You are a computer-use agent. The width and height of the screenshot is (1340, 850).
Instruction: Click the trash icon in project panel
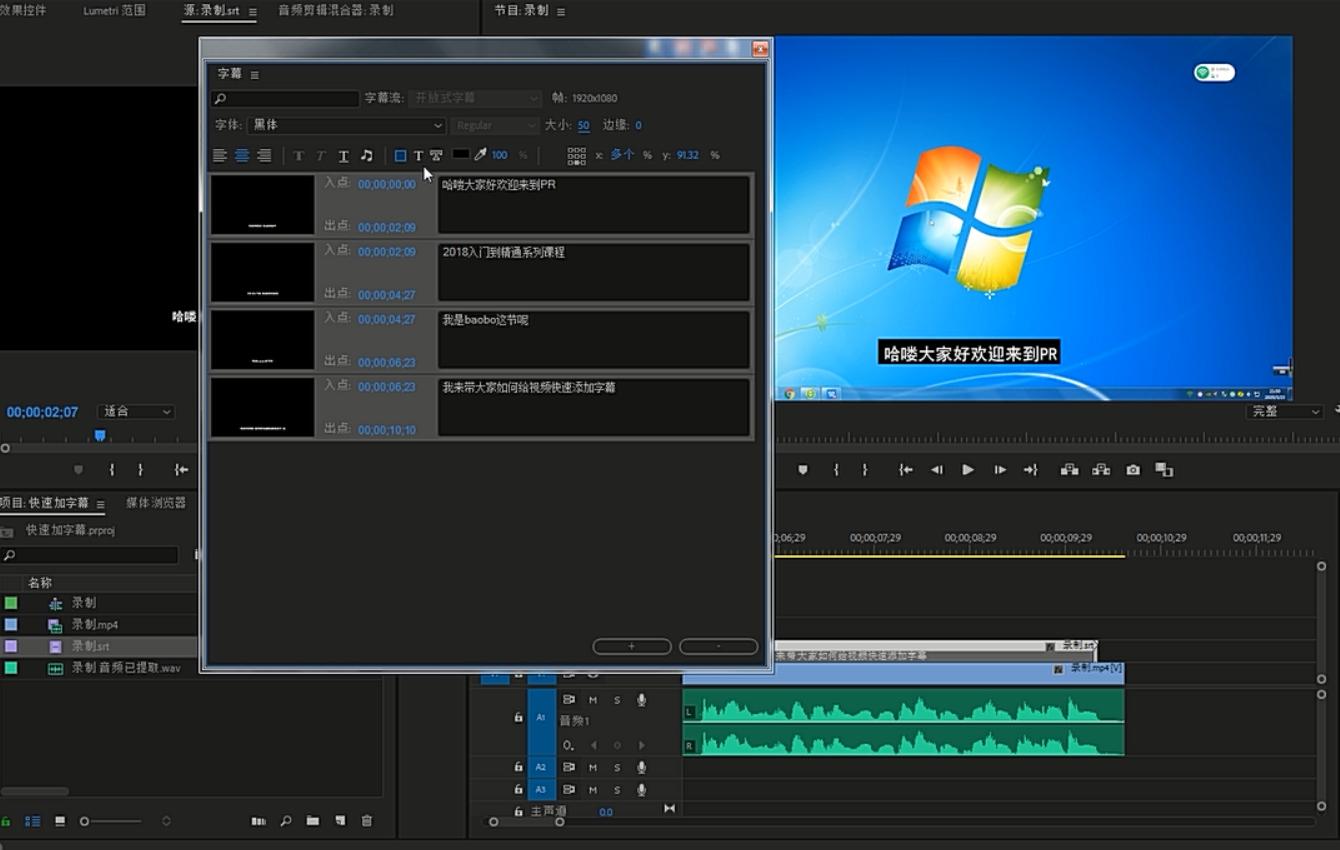pos(367,821)
